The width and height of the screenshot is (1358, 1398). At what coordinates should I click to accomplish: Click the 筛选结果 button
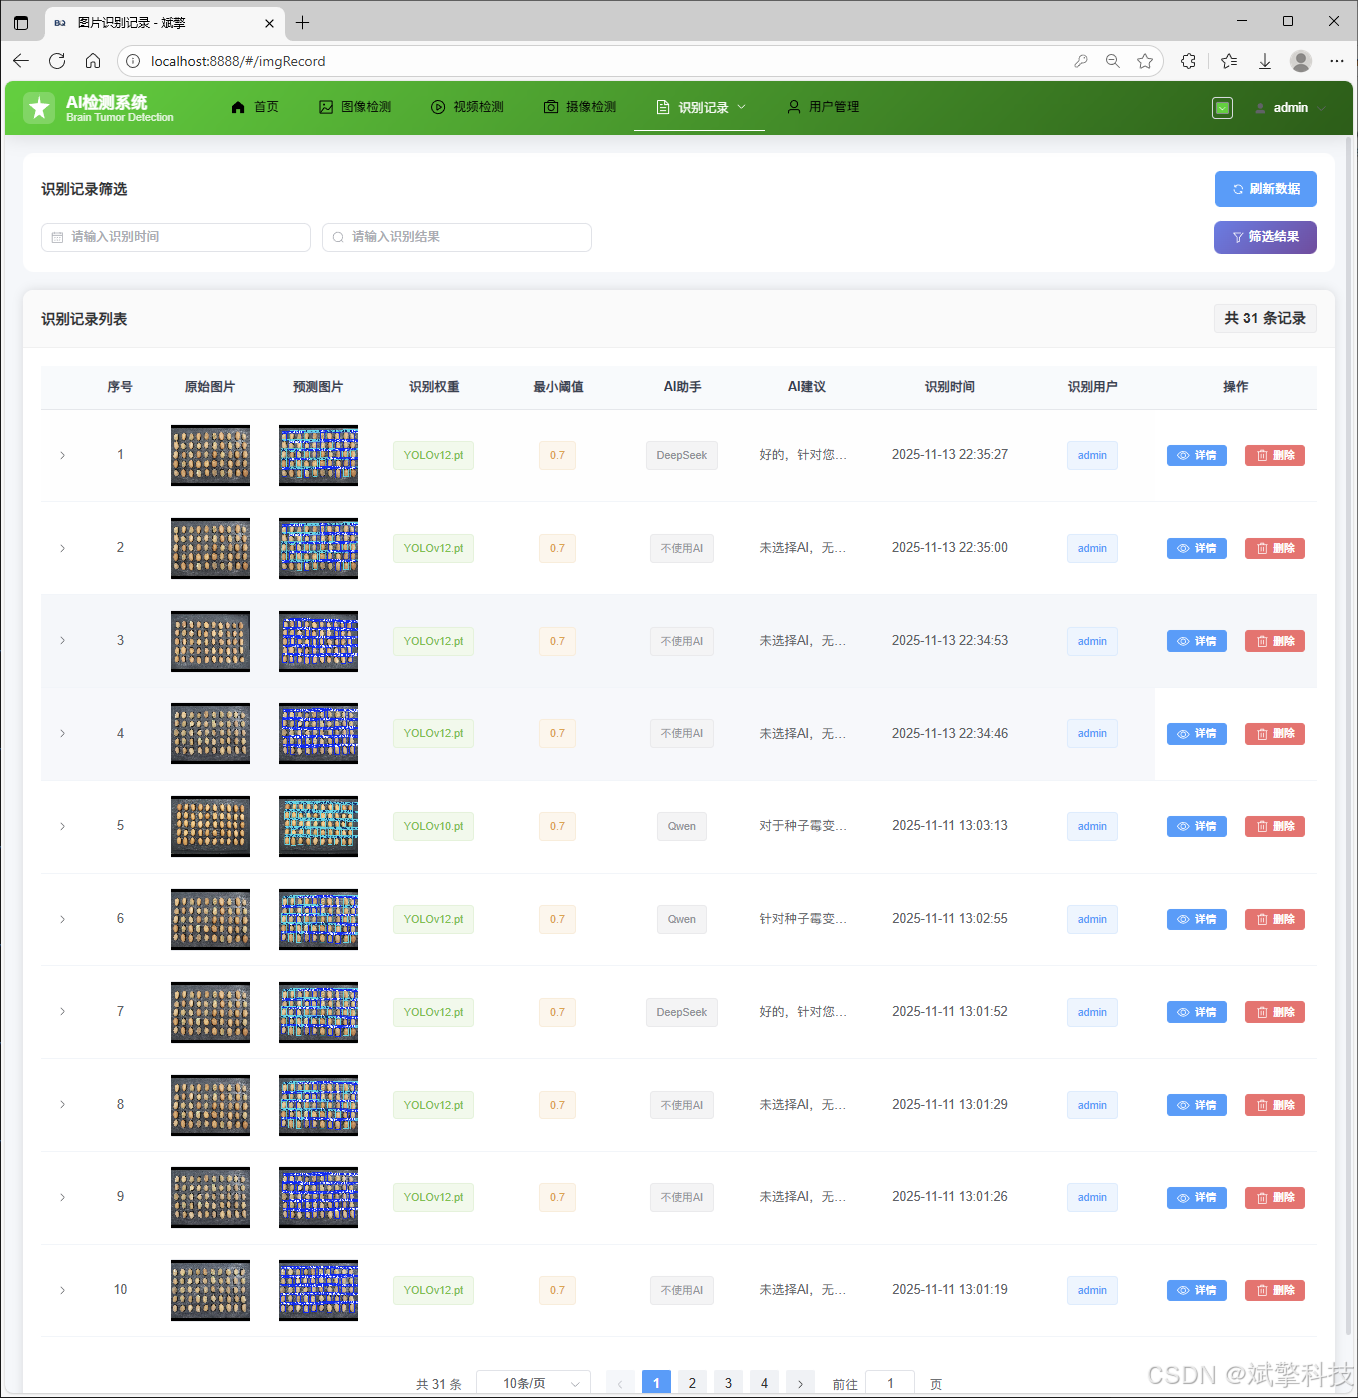pos(1265,237)
